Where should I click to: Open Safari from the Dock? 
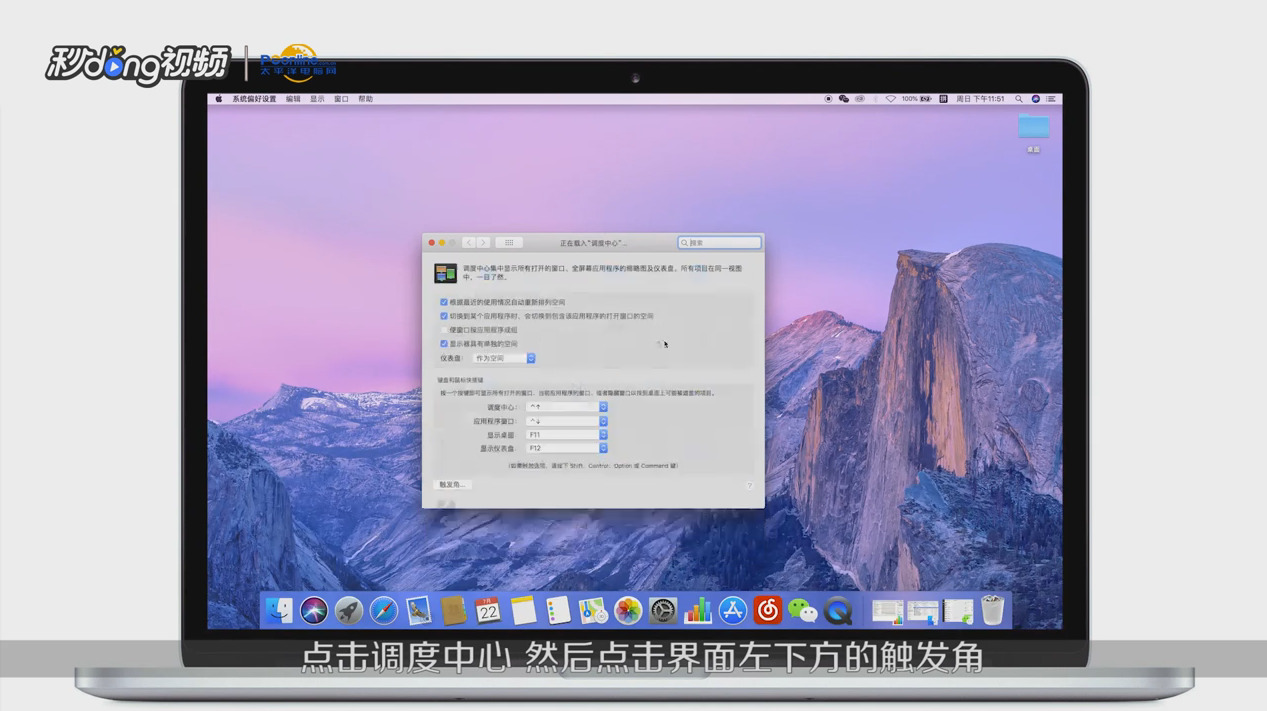(384, 610)
